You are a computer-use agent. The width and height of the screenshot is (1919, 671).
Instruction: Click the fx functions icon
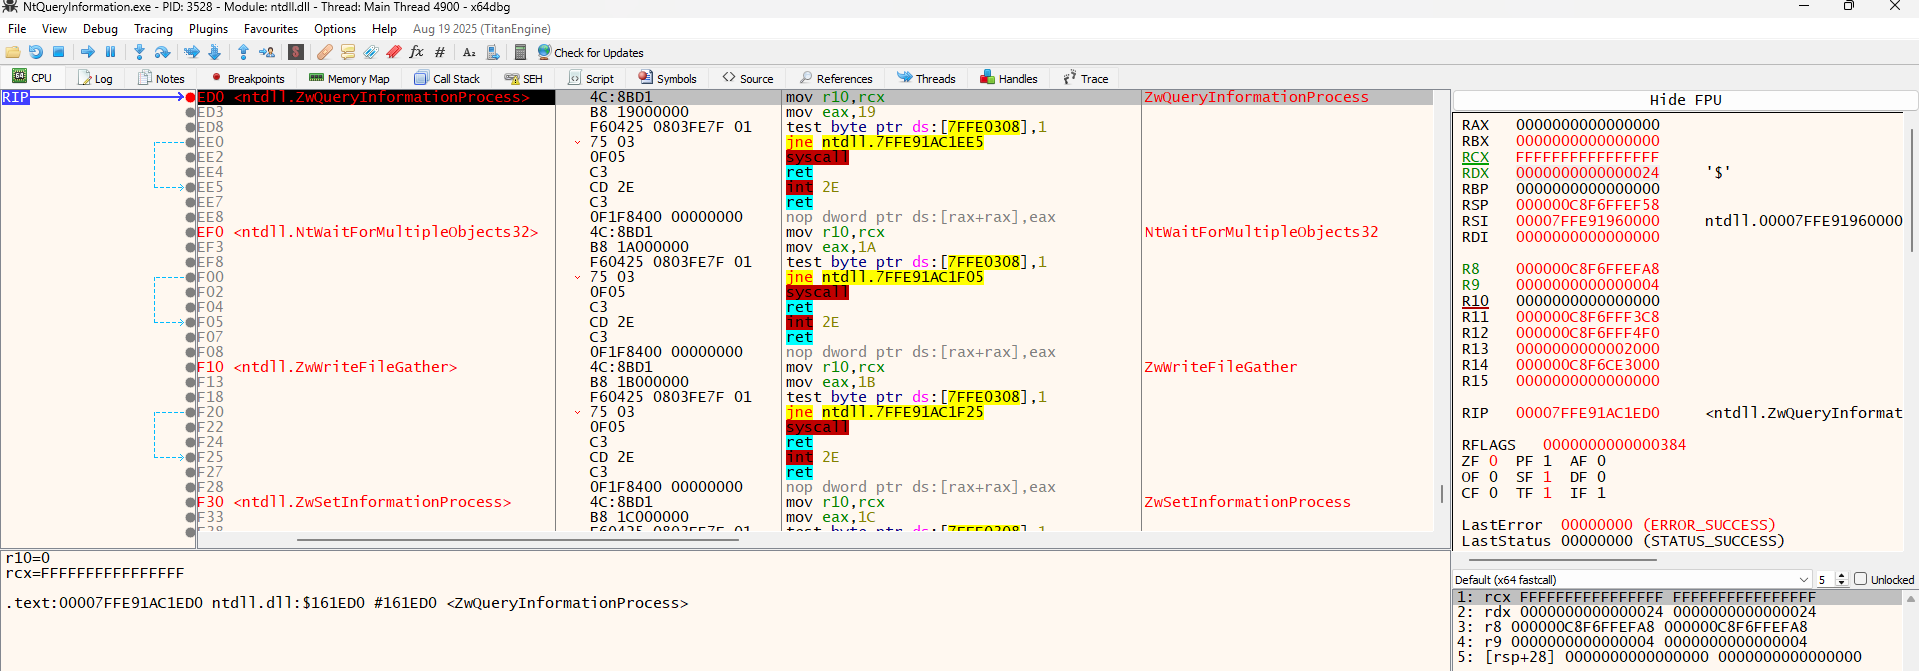pos(416,52)
